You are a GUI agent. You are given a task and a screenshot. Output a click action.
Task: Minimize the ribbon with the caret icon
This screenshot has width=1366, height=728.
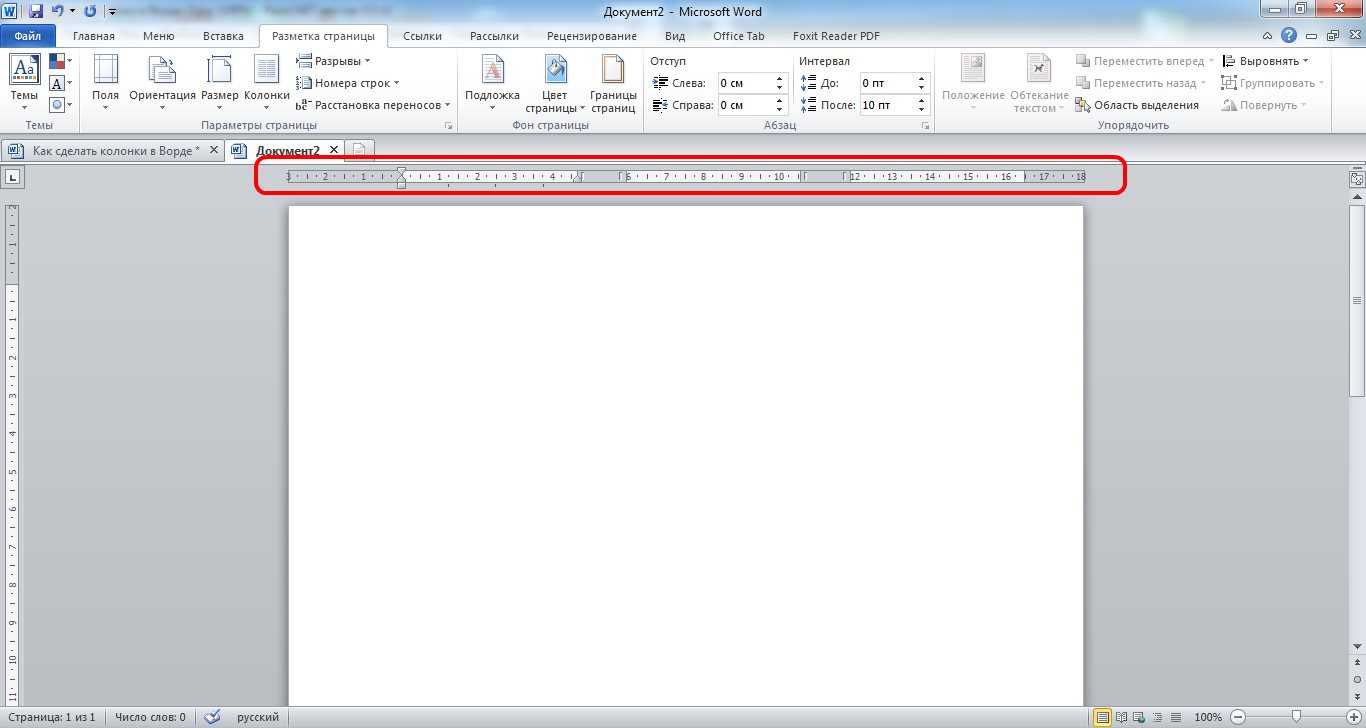coord(1268,35)
